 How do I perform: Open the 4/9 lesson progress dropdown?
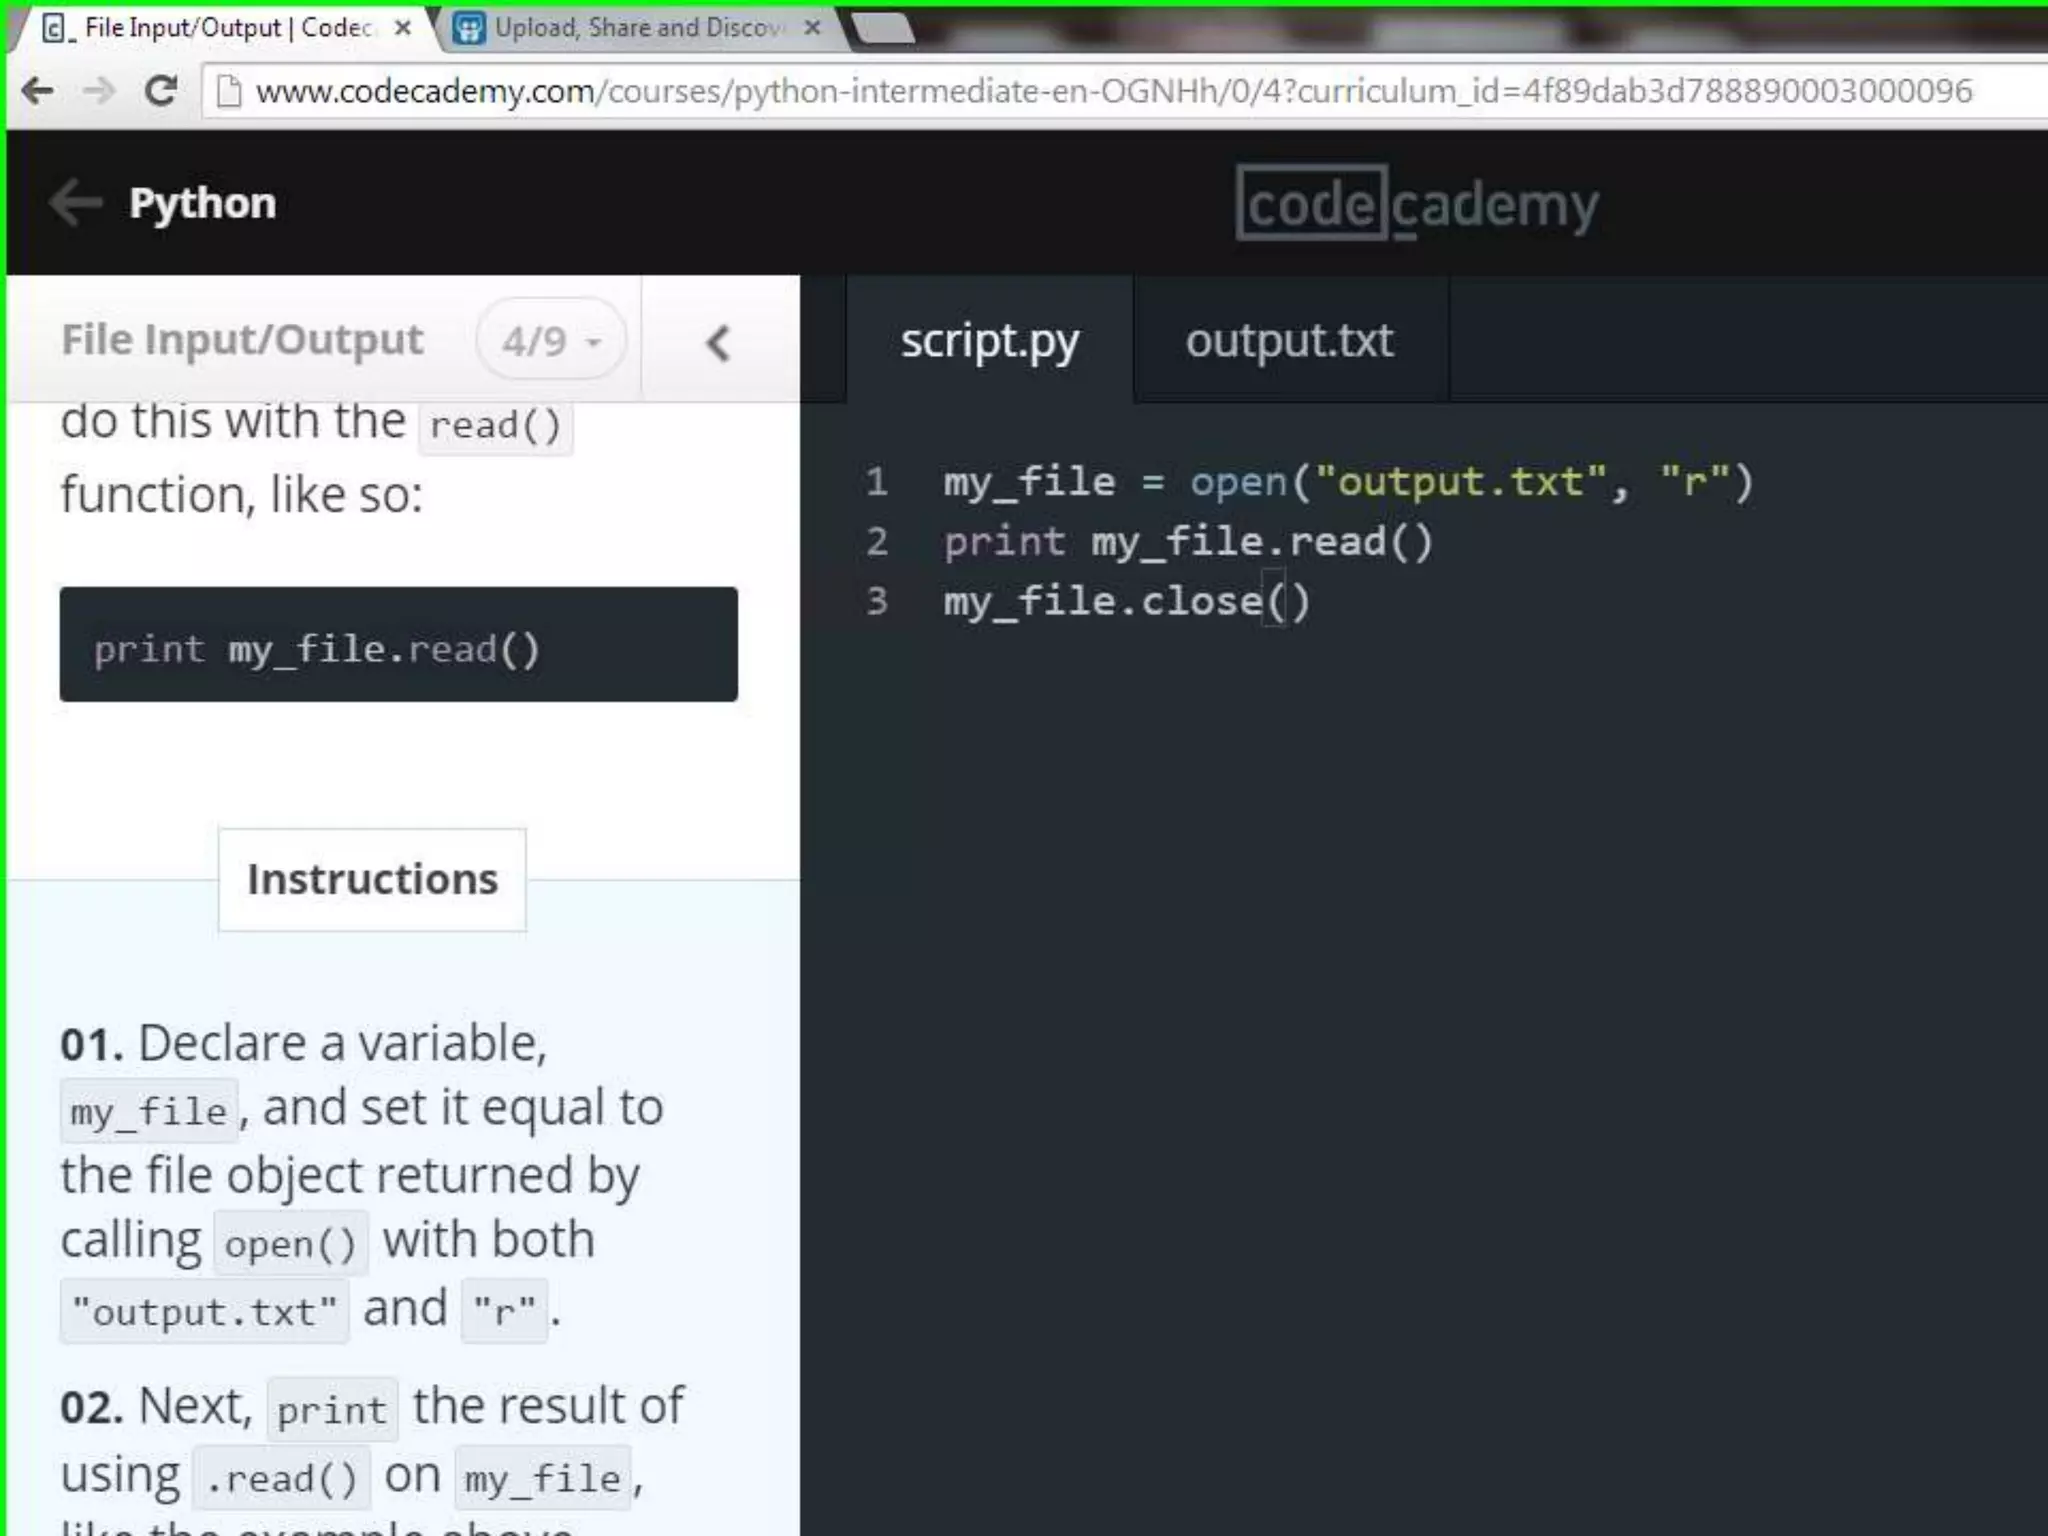point(552,341)
